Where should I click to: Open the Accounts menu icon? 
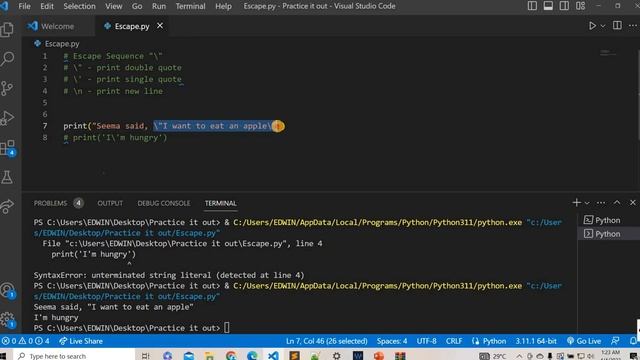click(x=7, y=291)
